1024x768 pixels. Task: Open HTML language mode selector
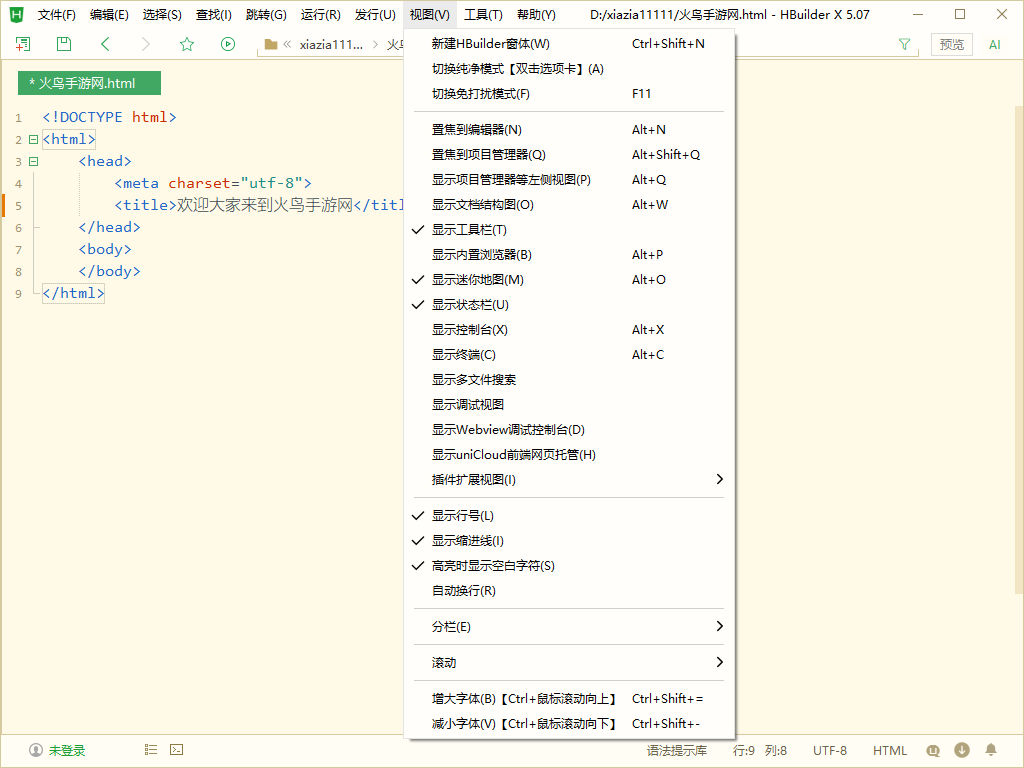[x=889, y=750]
